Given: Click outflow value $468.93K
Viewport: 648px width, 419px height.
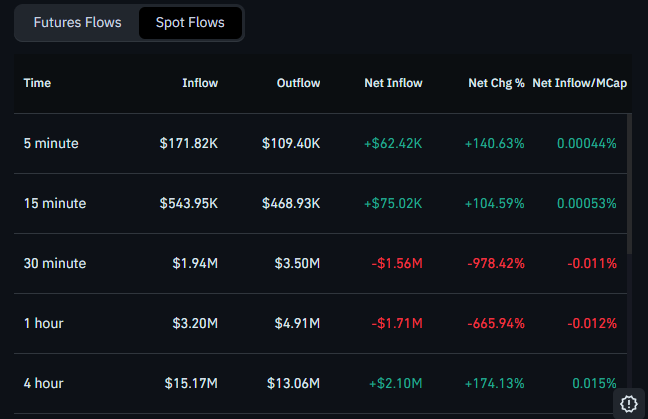Looking at the screenshot, I should point(291,203).
